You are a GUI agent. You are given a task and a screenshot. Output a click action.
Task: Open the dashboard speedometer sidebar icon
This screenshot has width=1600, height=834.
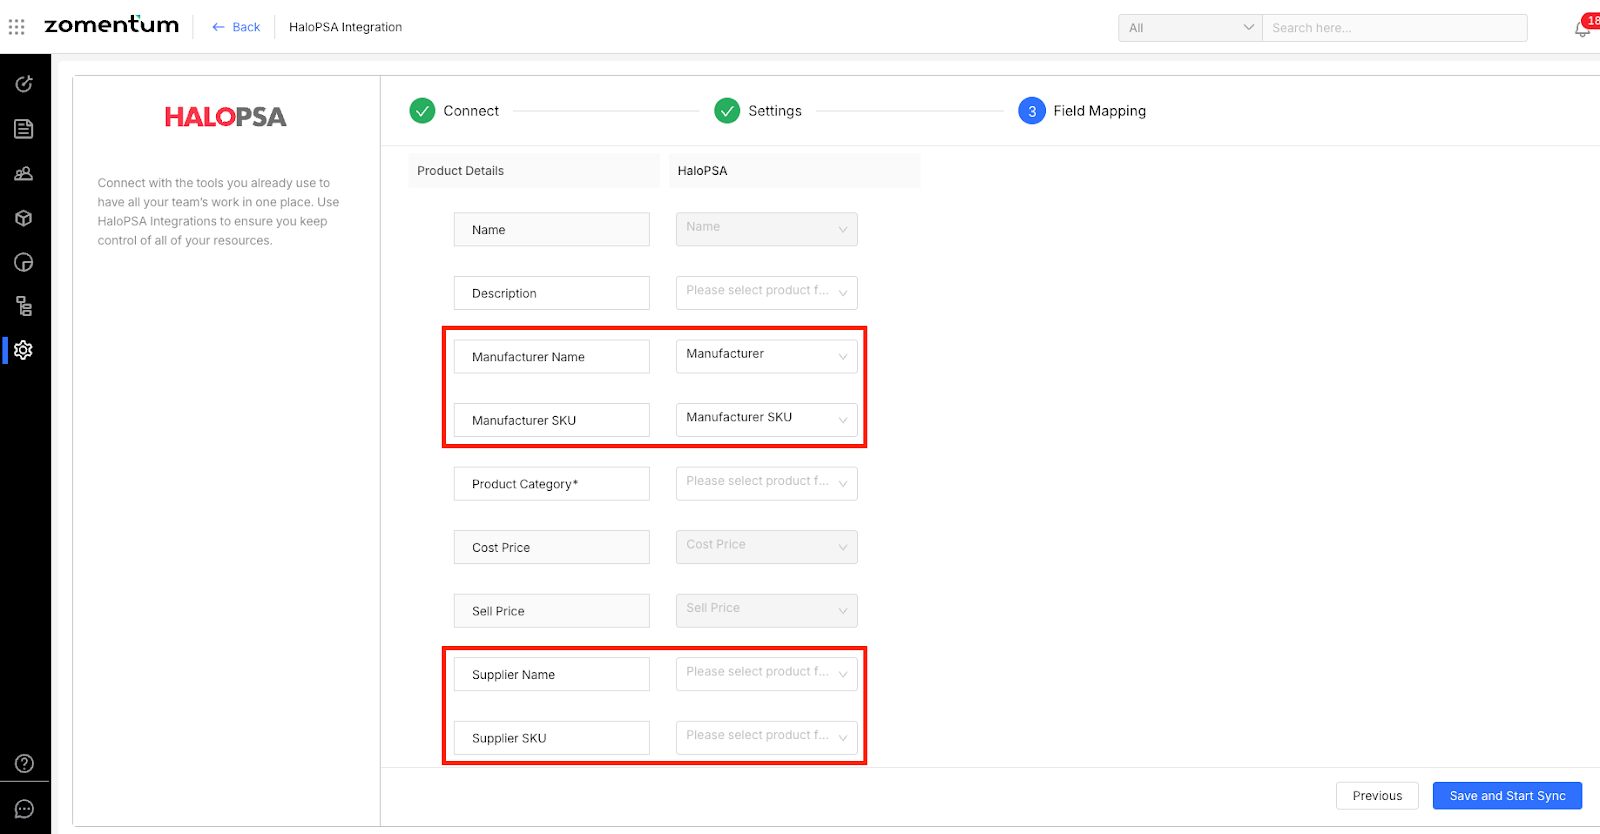24,84
